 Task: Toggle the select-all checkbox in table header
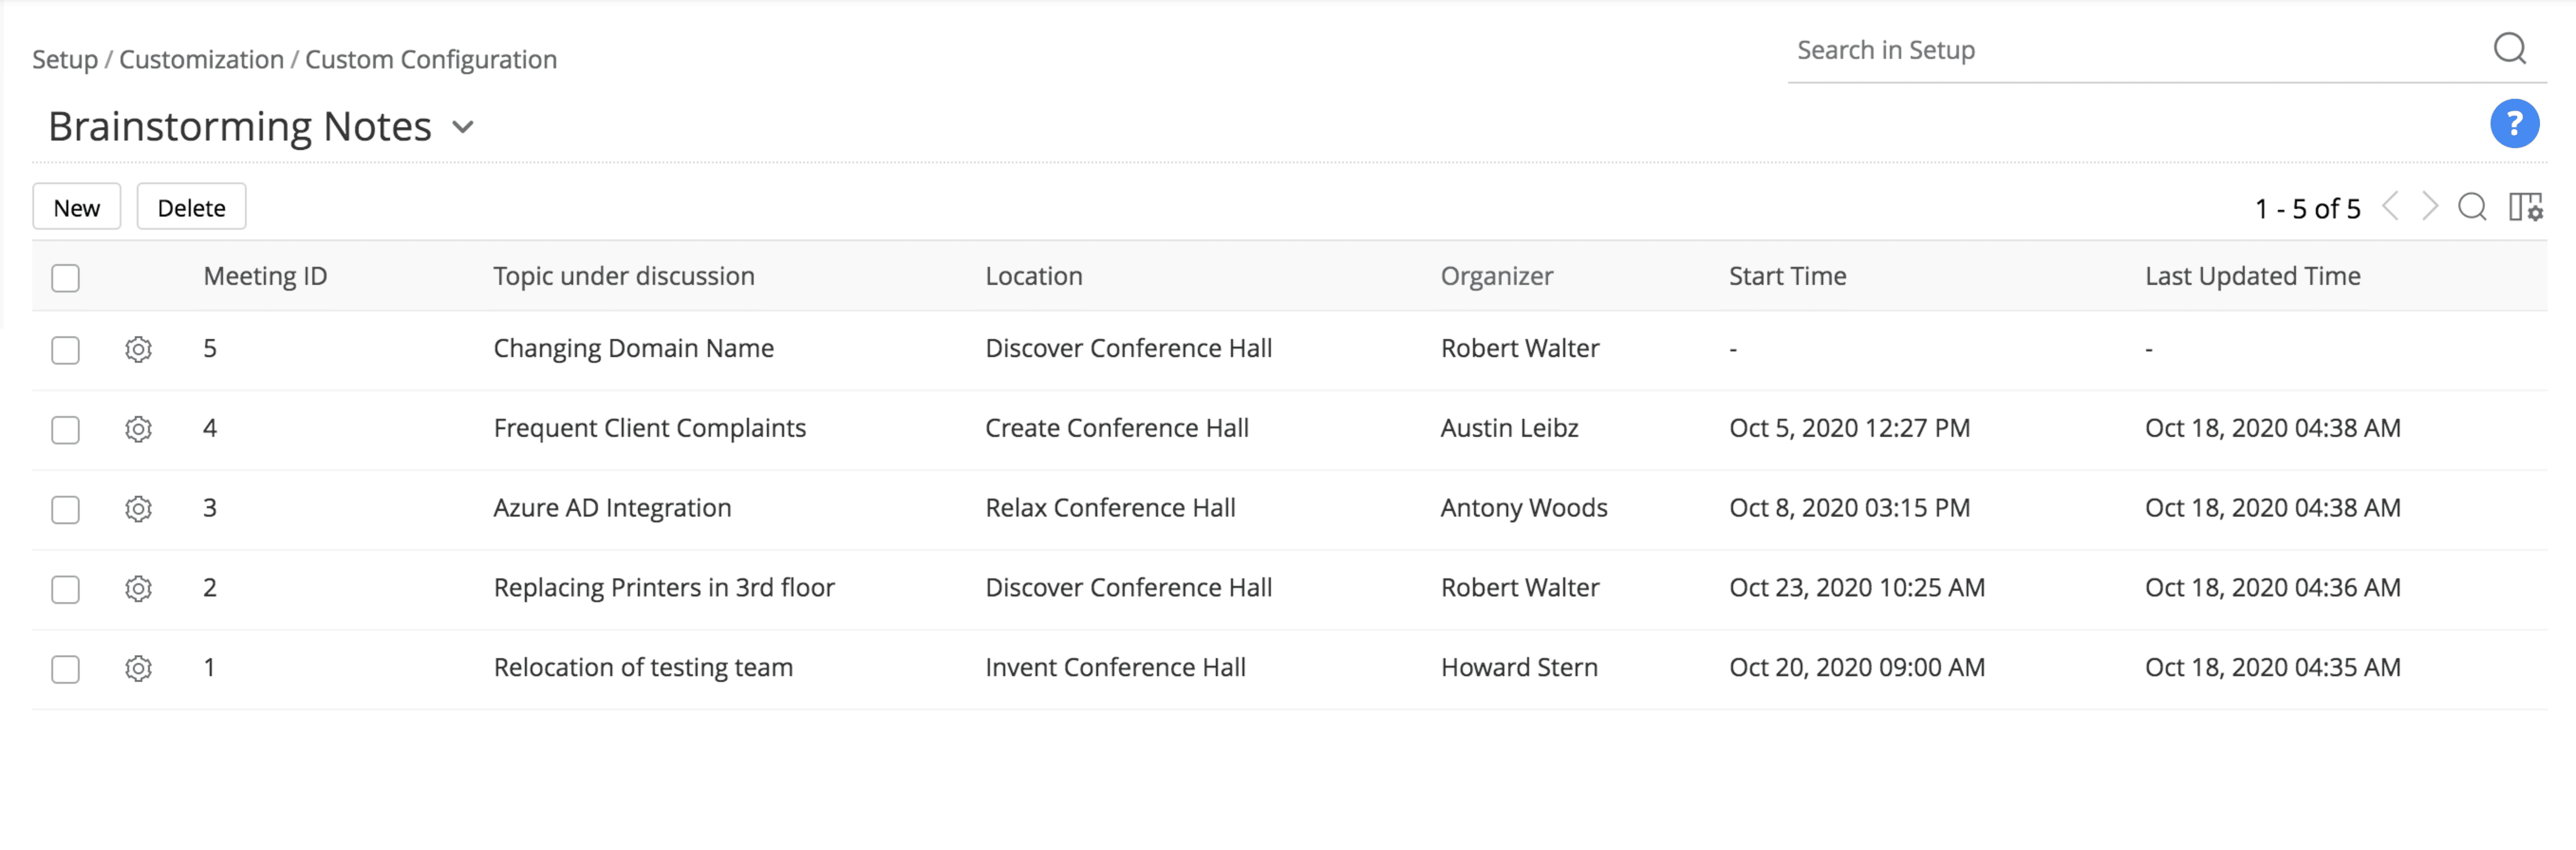point(66,277)
